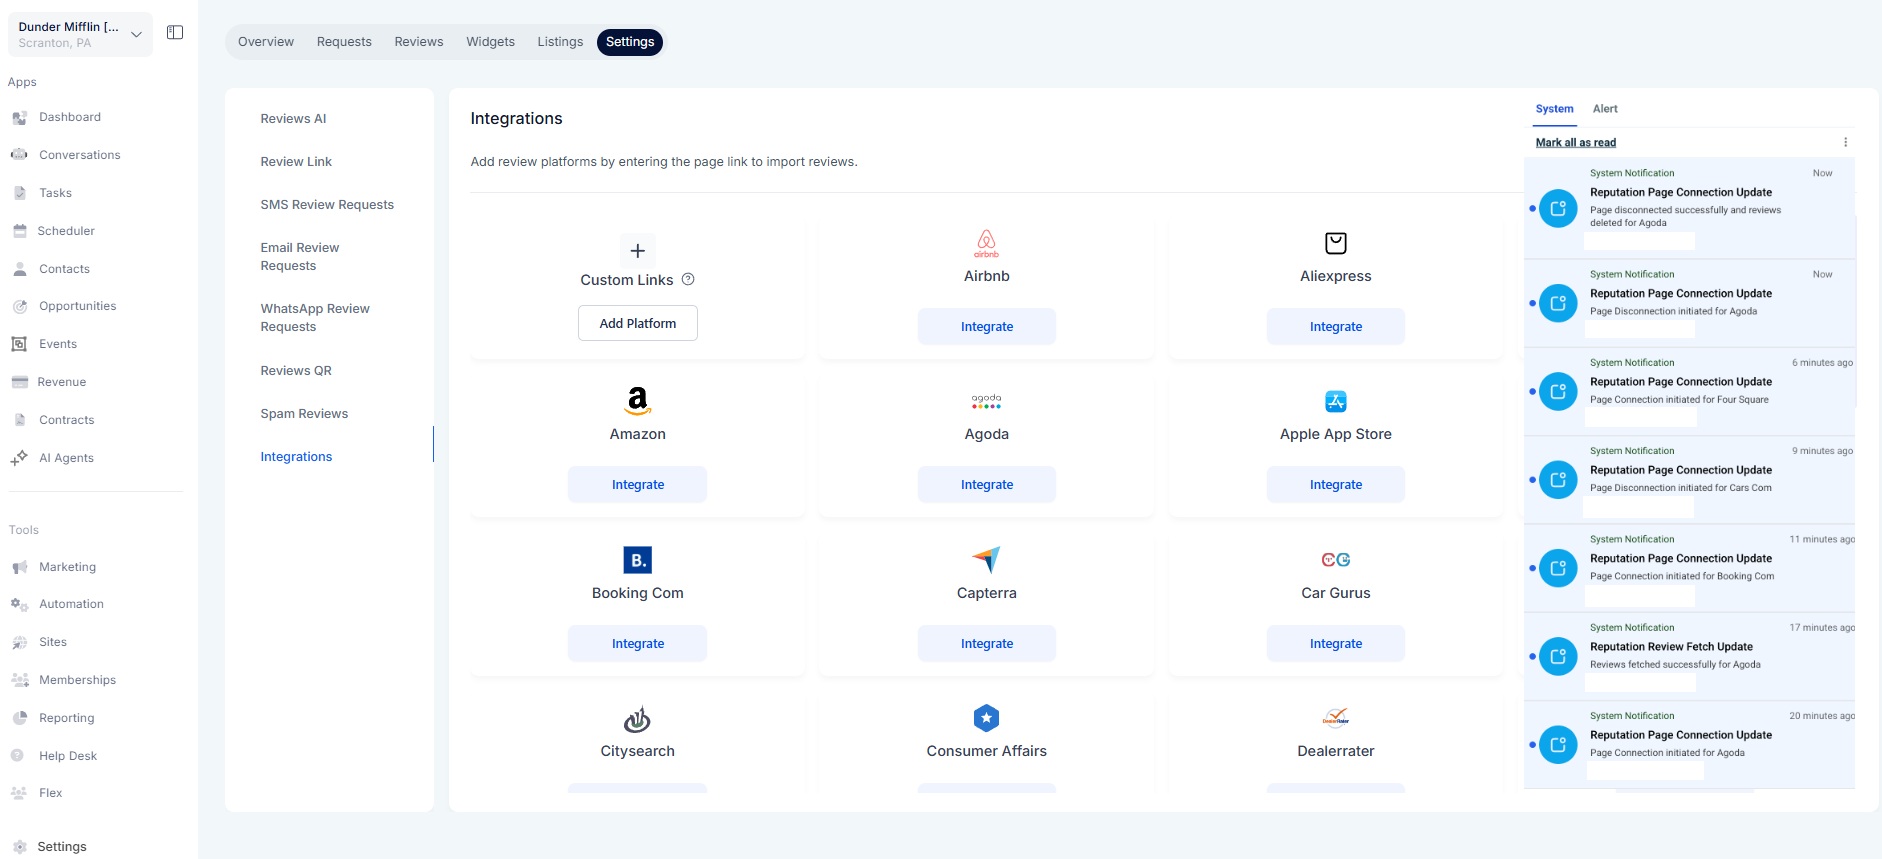Viewport: 1882px width, 859px height.
Task: Open the Contracts document icon
Action: (19, 420)
